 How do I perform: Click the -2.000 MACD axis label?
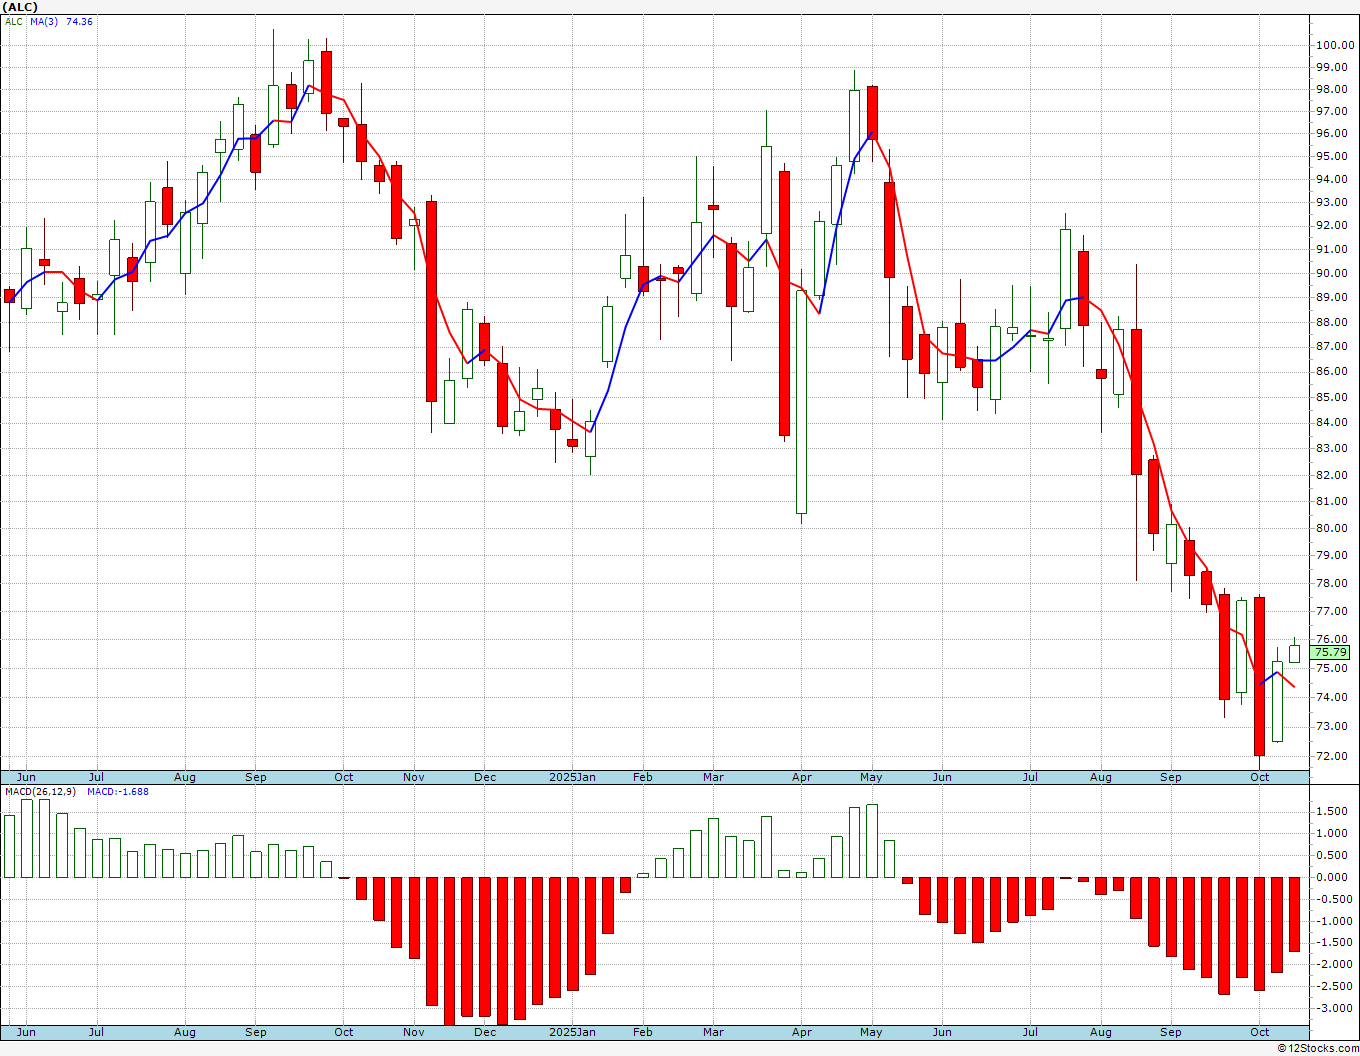click(x=1335, y=964)
